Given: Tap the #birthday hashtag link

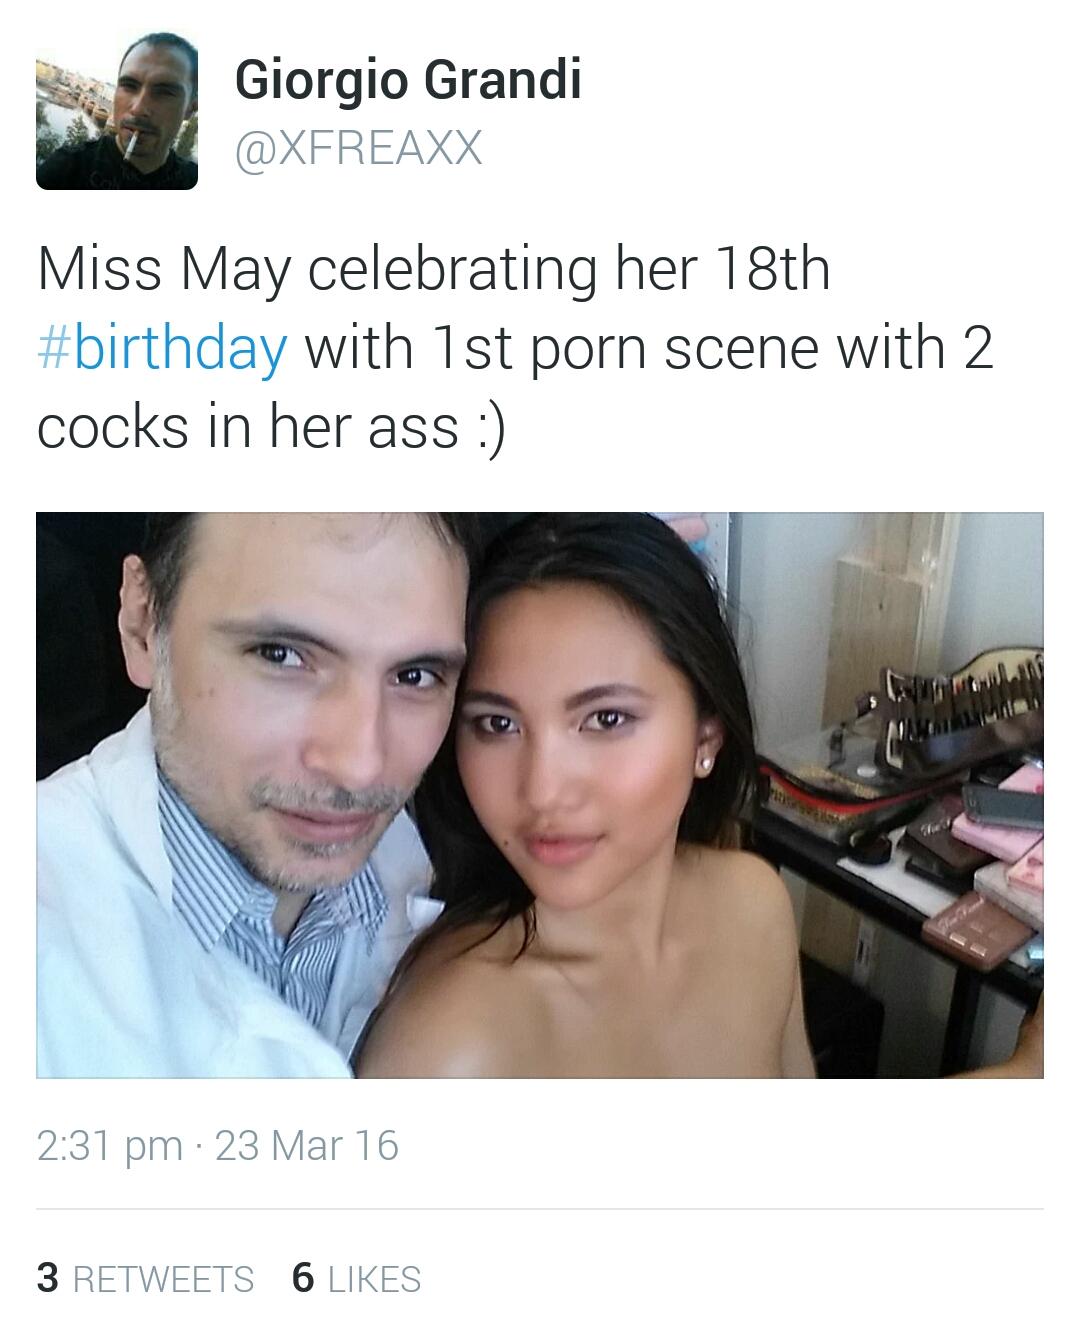Looking at the screenshot, I should pyautogui.click(x=162, y=348).
